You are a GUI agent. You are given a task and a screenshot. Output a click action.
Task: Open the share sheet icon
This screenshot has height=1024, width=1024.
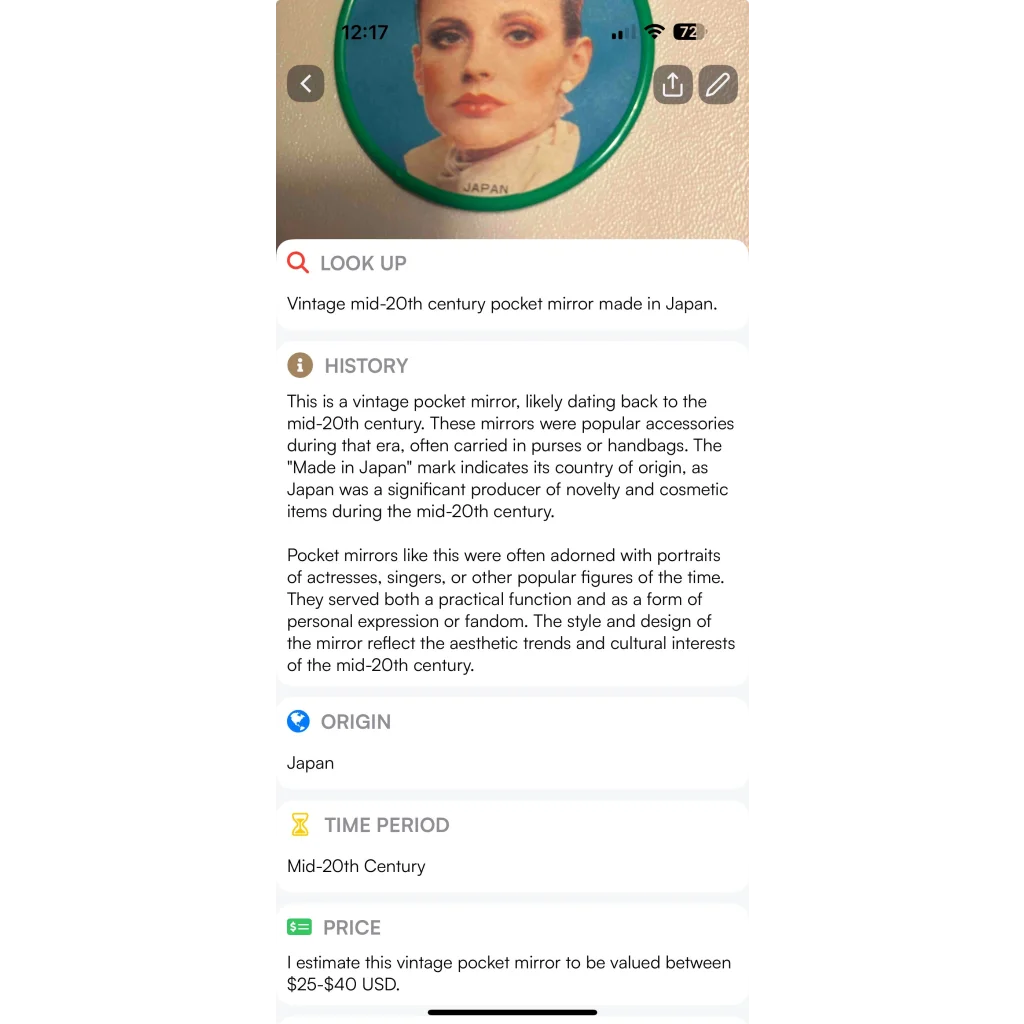tap(673, 84)
